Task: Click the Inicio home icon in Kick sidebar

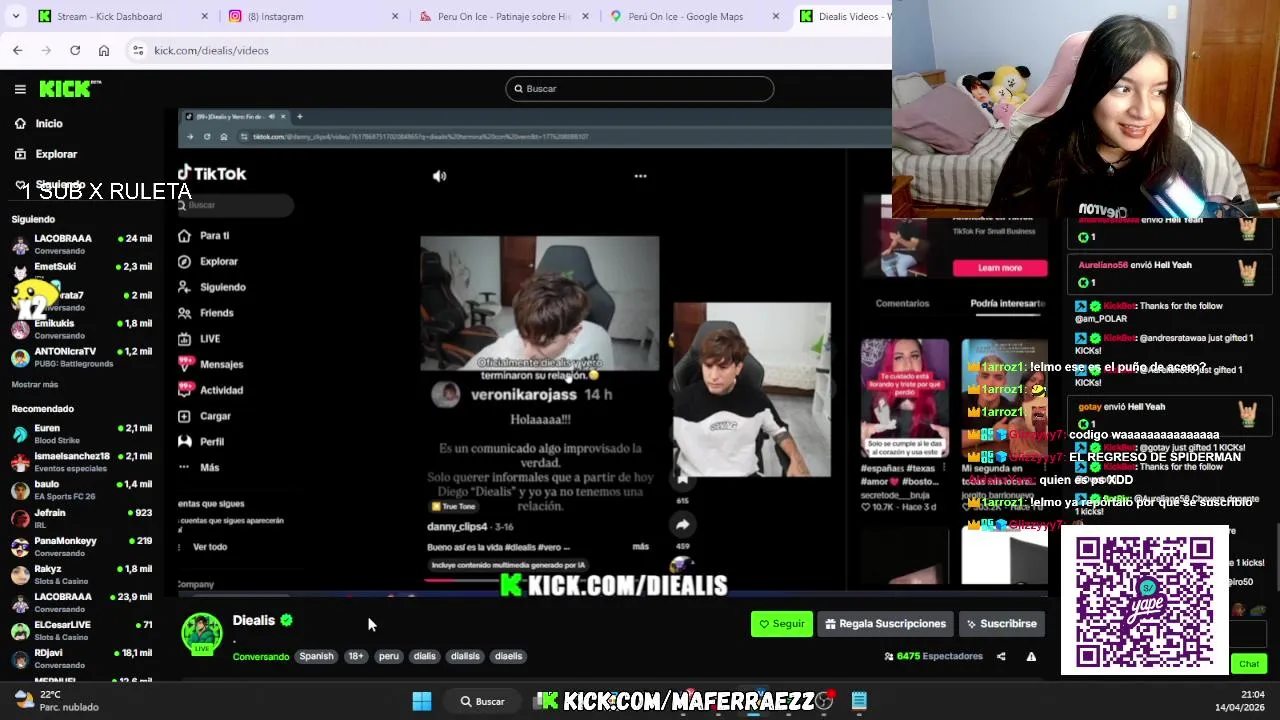Action: pos(20,124)
